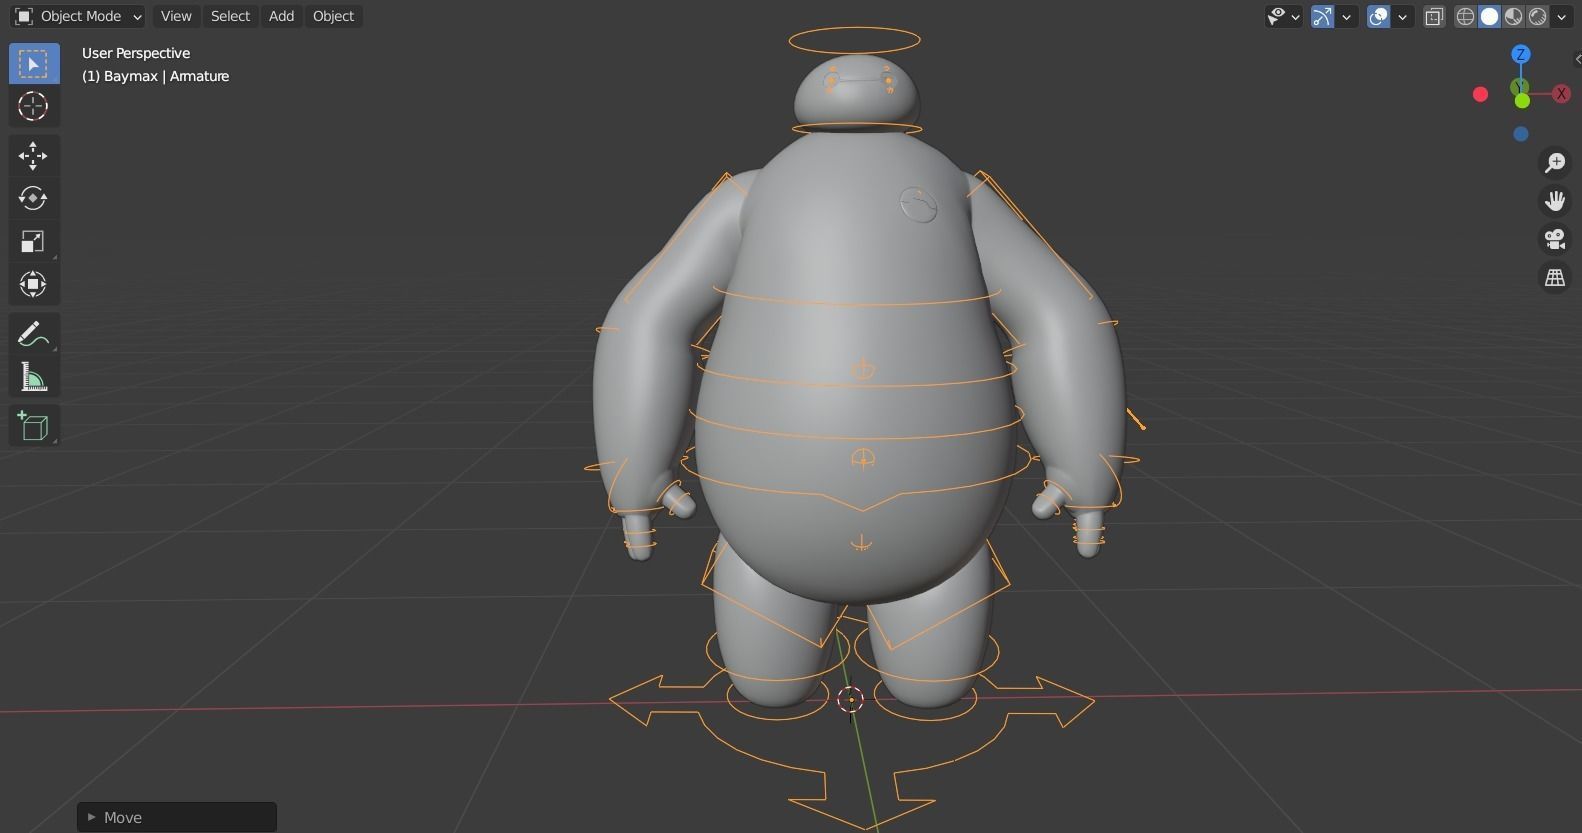Screen dimensions: 1582x833
Task: Select the Scale tool
Action: [34, 241]
